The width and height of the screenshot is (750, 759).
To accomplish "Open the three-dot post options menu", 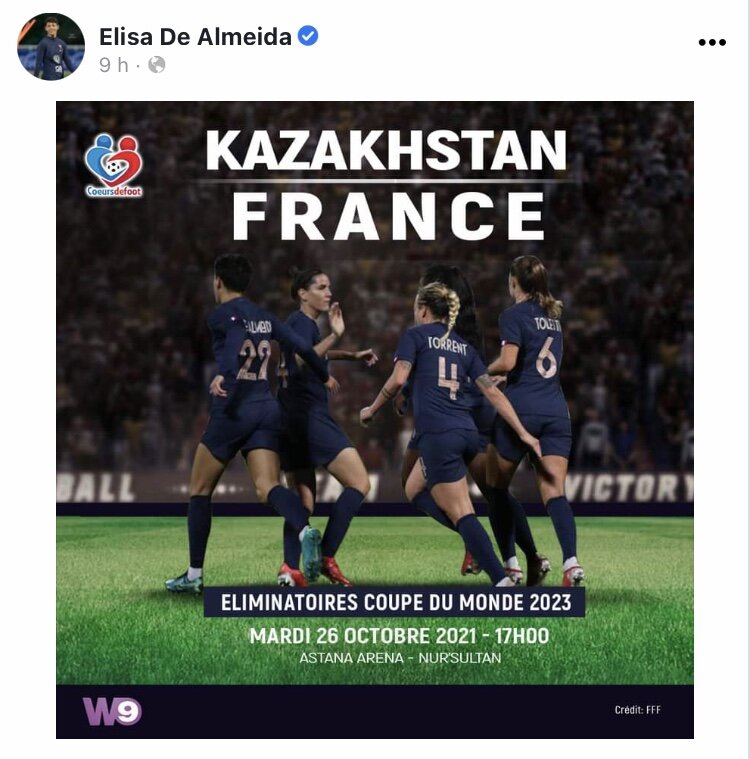I will 712,43.
